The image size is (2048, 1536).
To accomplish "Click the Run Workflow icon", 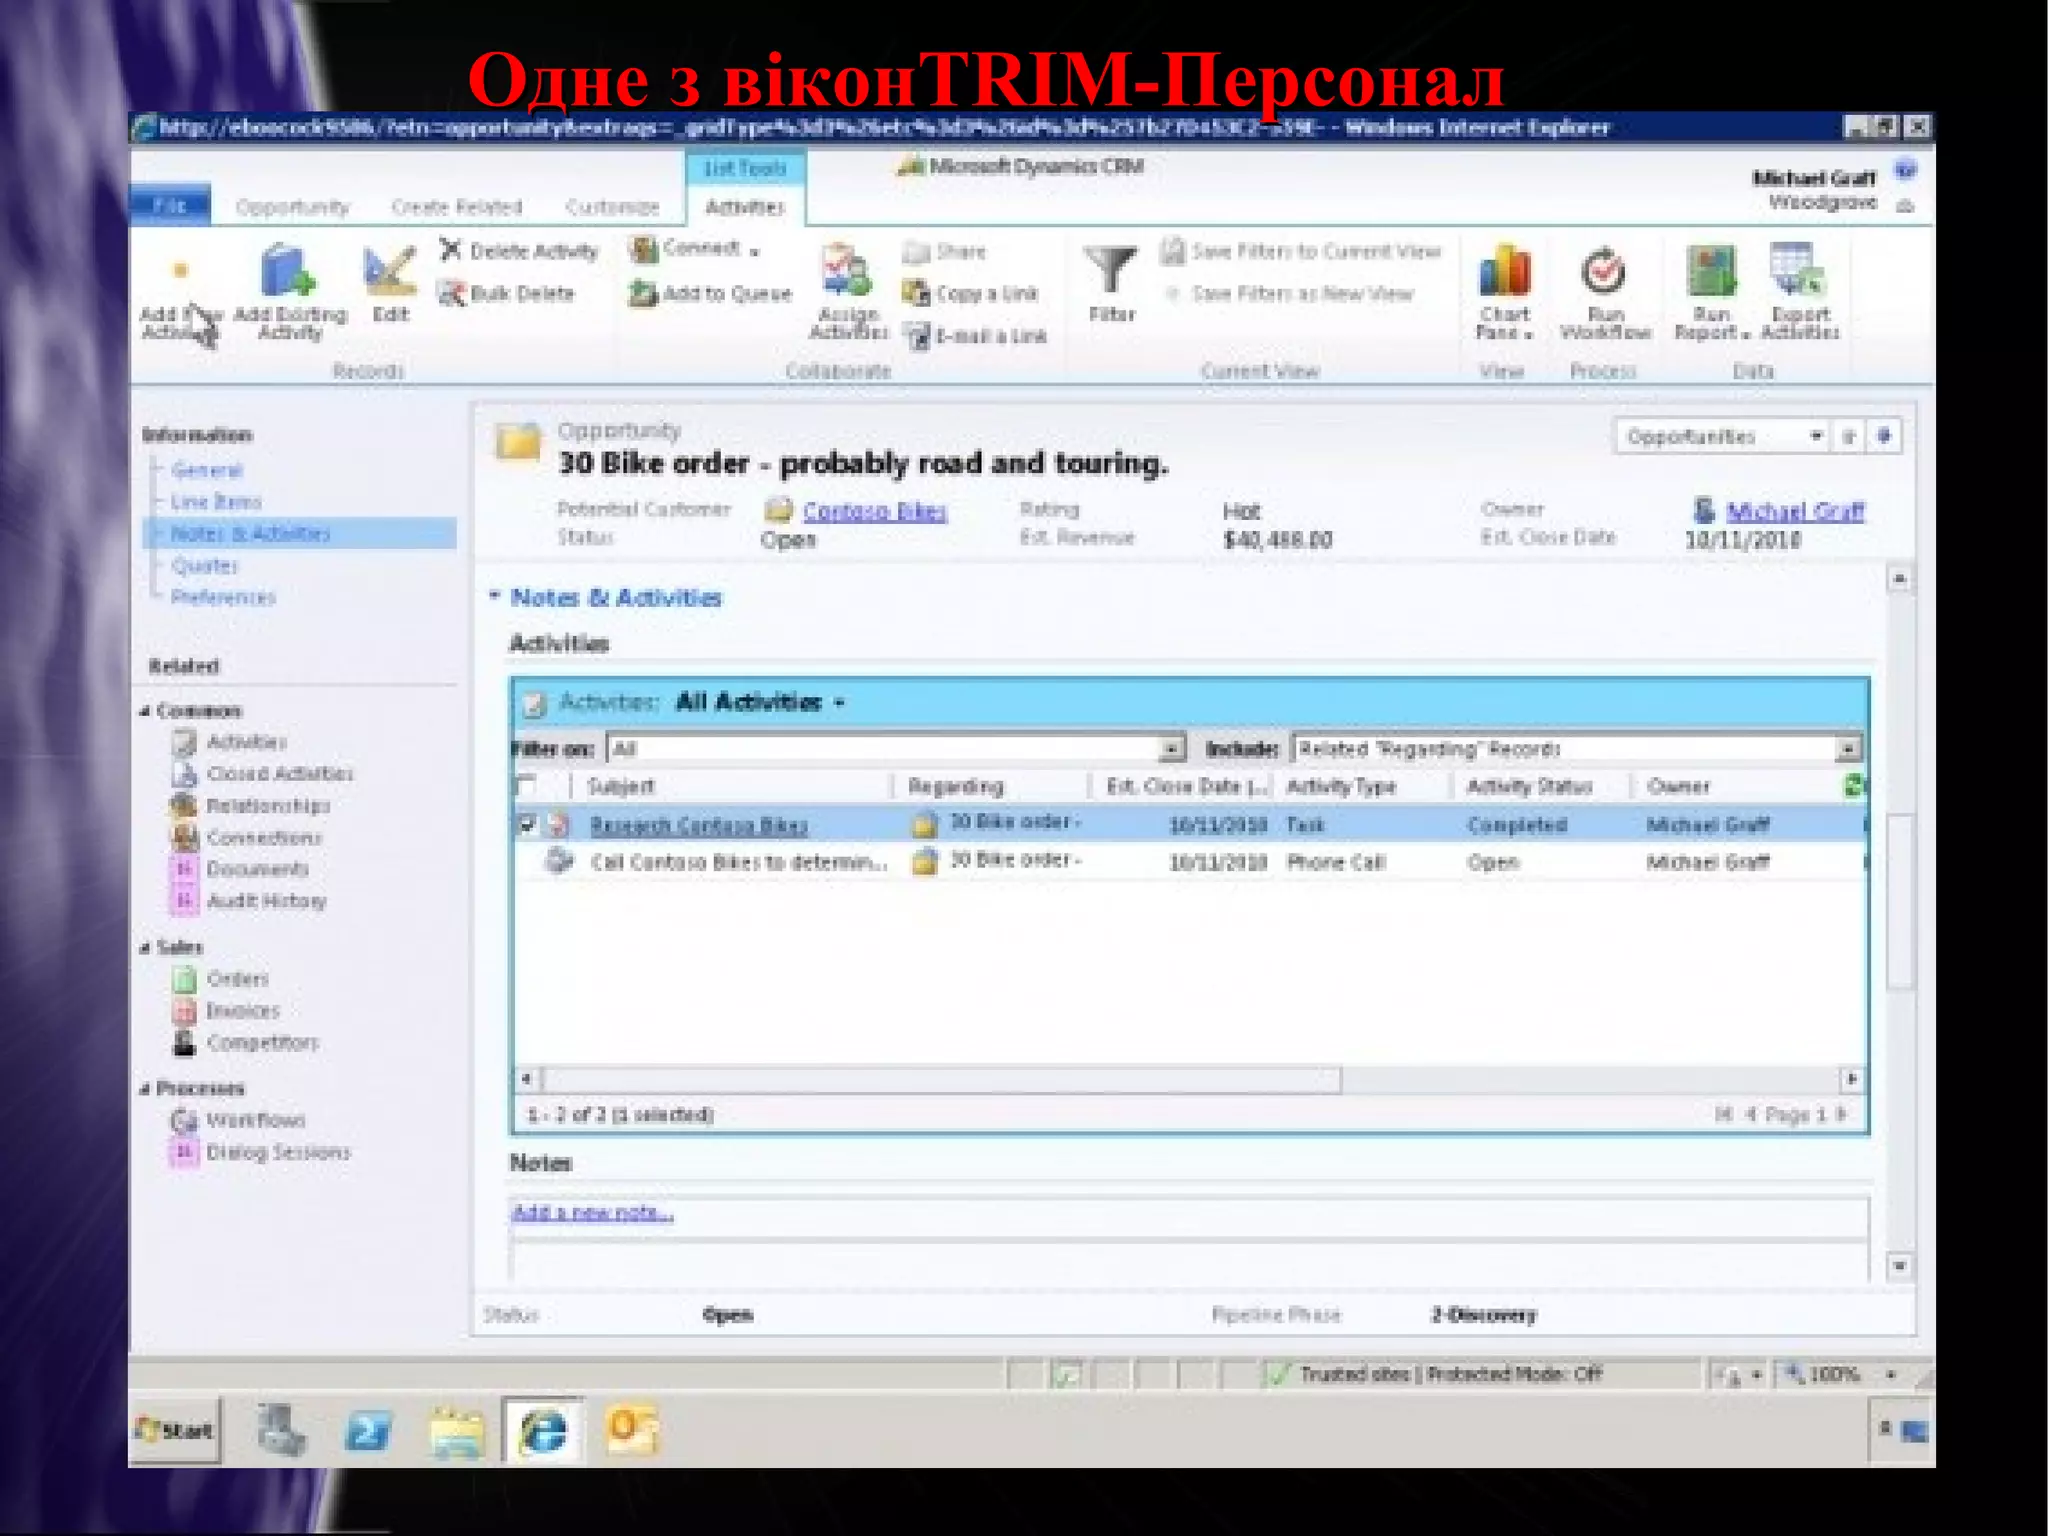I will click(1603, 271).
